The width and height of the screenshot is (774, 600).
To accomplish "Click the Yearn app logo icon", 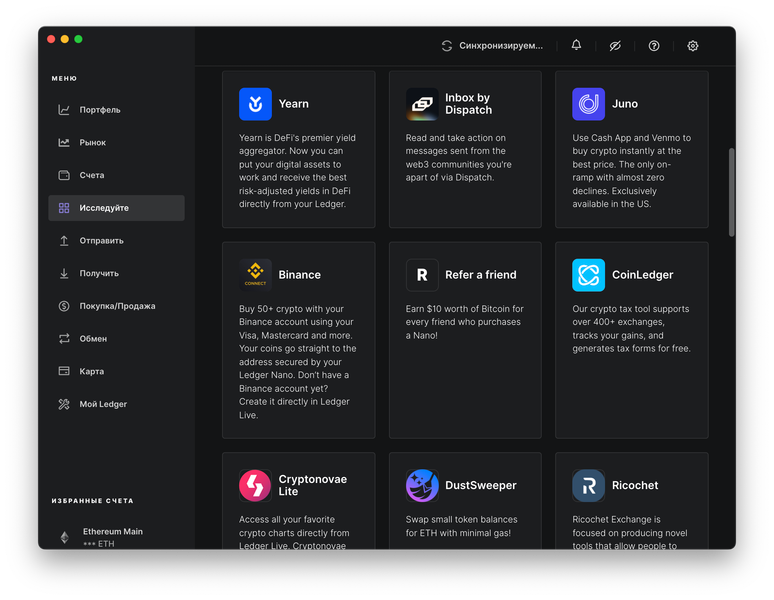I will pyautogui.click(x=255, y=104).
